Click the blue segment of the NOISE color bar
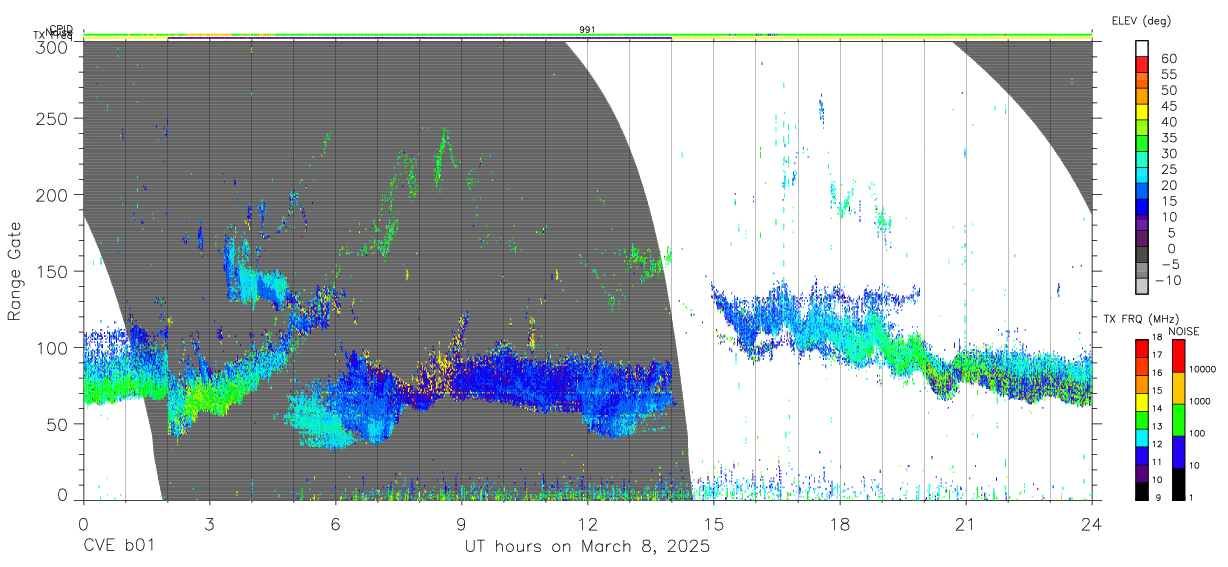 coord(1179,452)
